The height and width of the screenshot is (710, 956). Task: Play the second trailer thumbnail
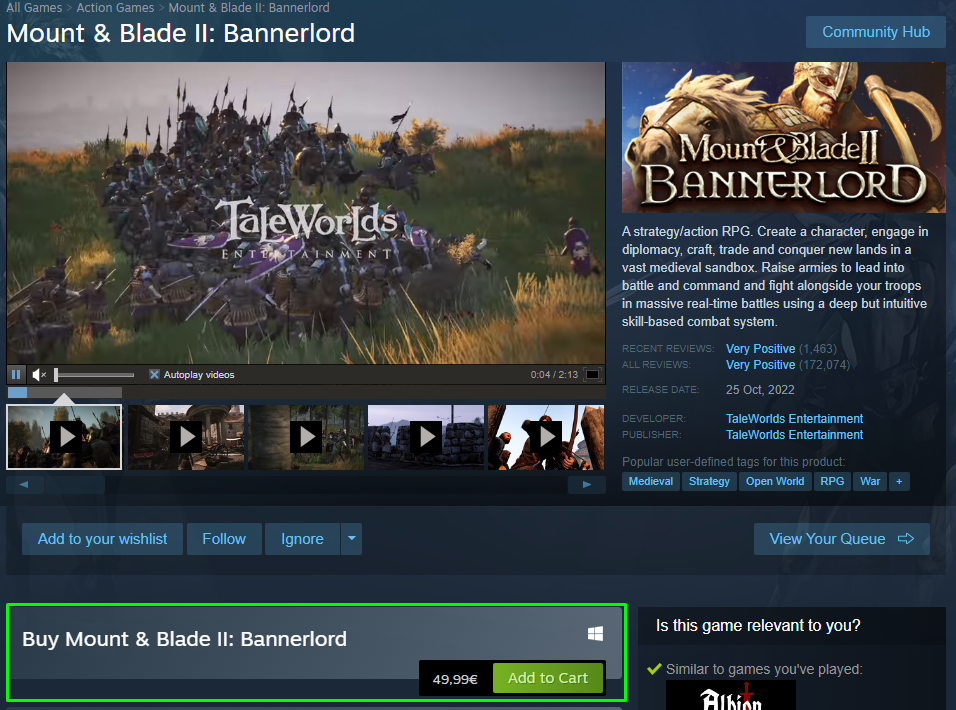click(186, 437)
